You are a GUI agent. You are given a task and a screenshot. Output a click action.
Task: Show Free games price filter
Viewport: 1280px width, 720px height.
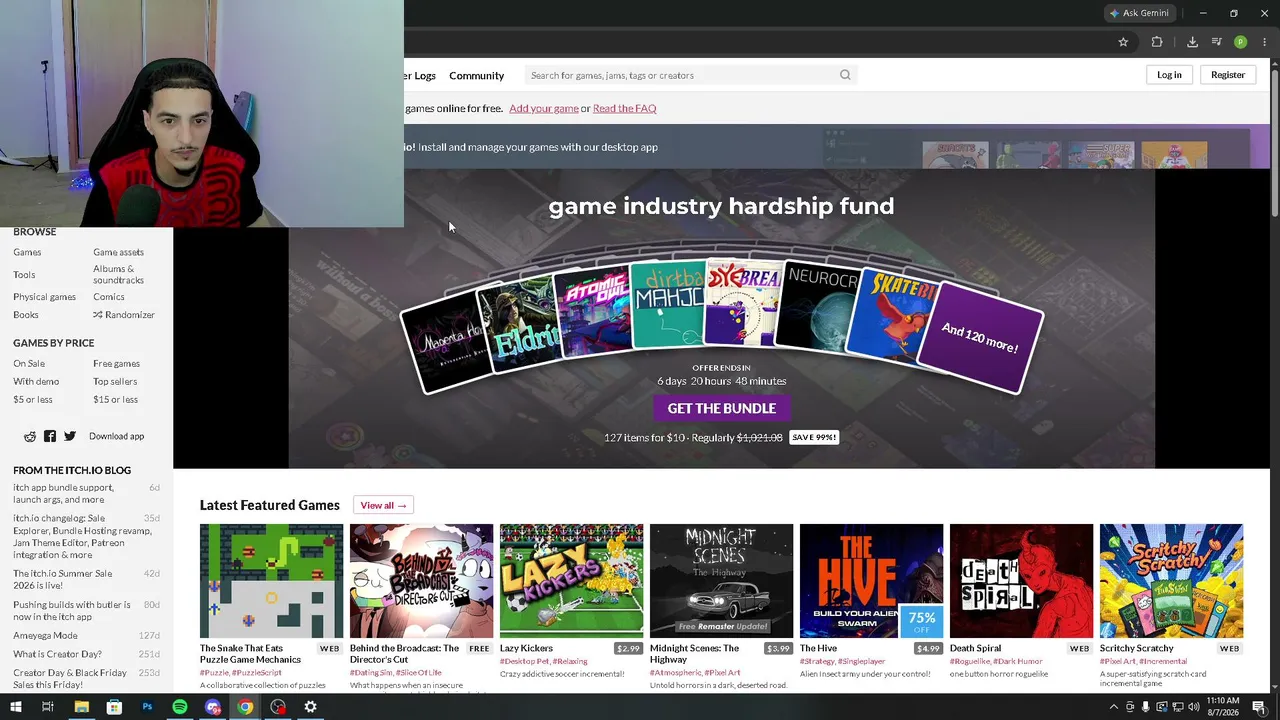pos(116,364)
